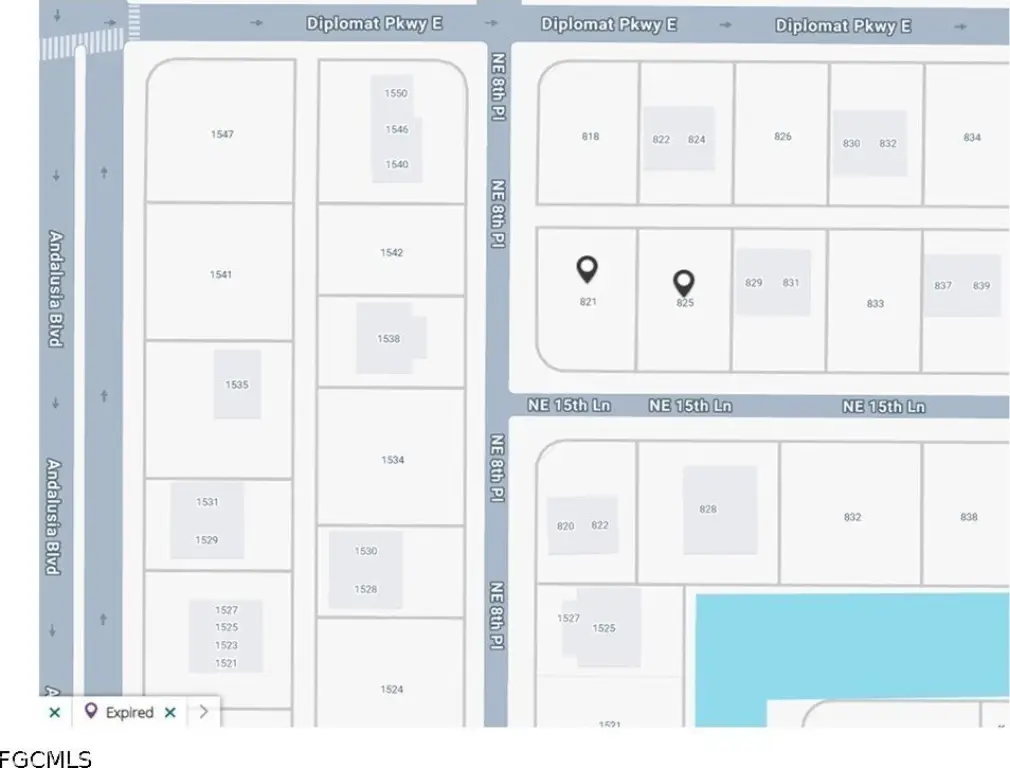Click the building labeled 1538
Image resolution: width=1010 pixels, height=768 pixels.
388,338
